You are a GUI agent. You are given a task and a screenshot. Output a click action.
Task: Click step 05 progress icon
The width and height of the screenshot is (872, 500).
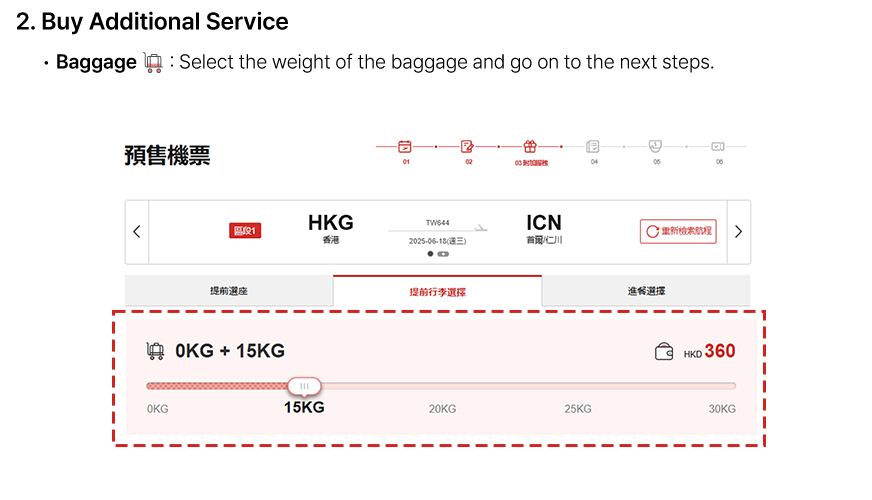(656, 146)
